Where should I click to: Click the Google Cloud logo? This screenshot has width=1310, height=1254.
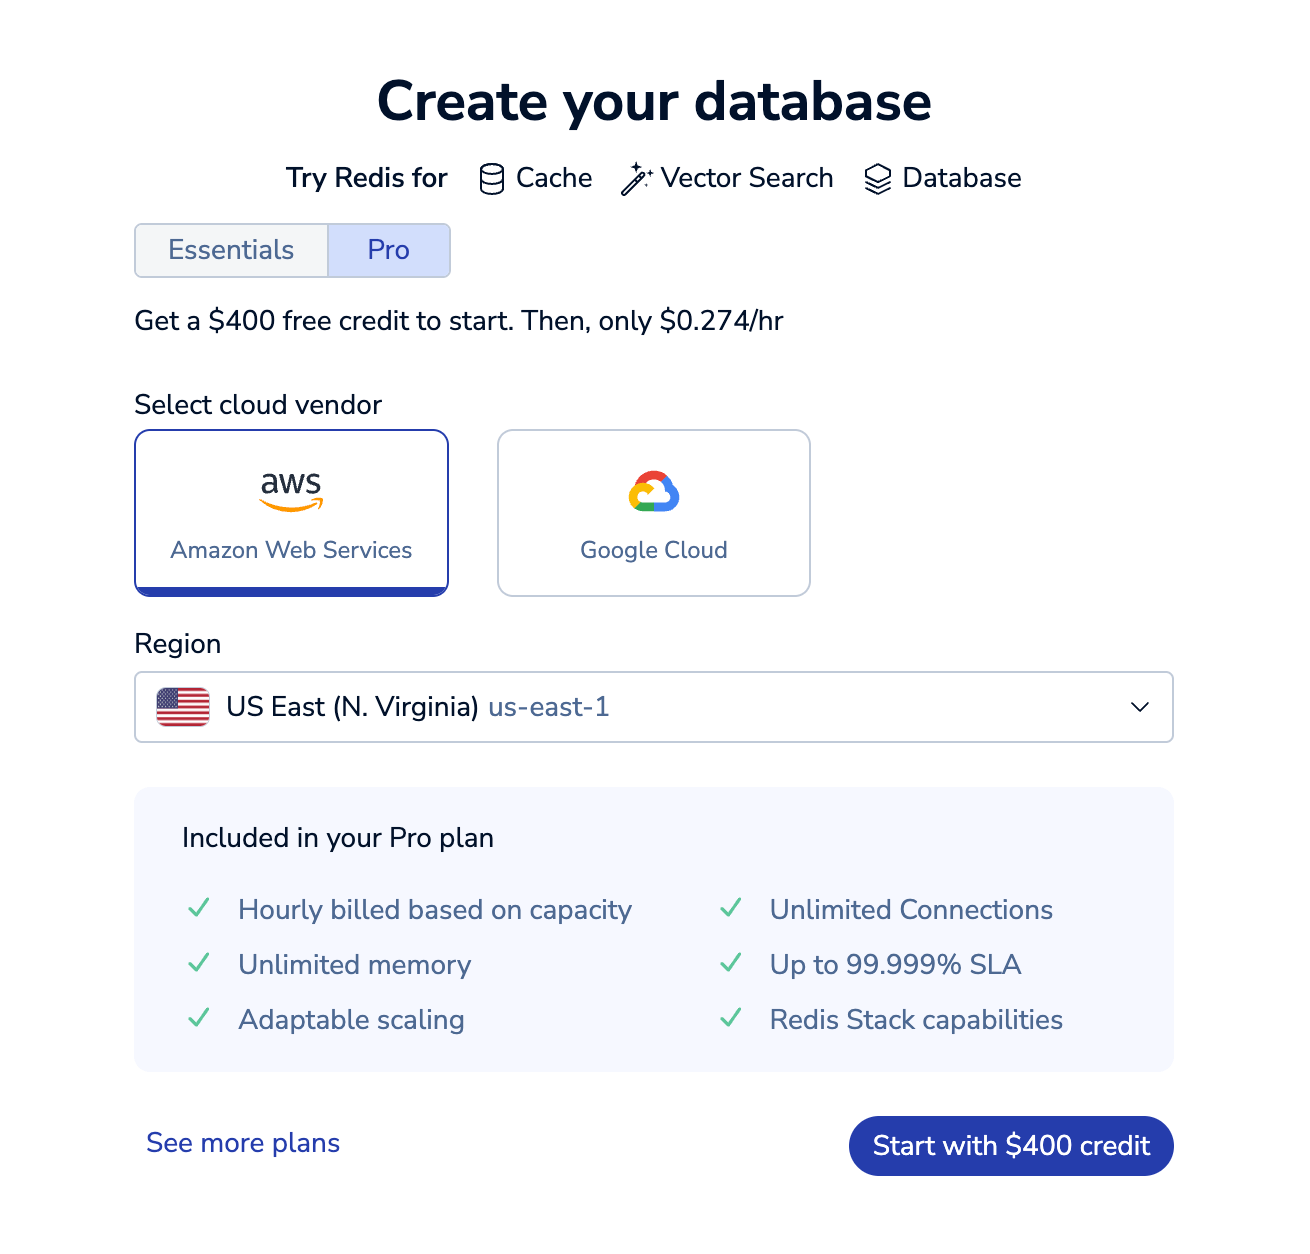point(654,491)
